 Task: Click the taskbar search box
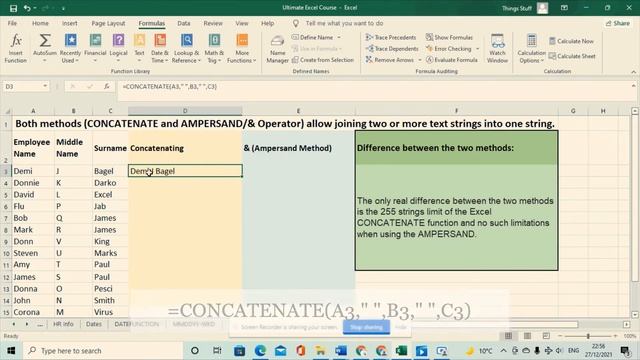click(102, 350)
